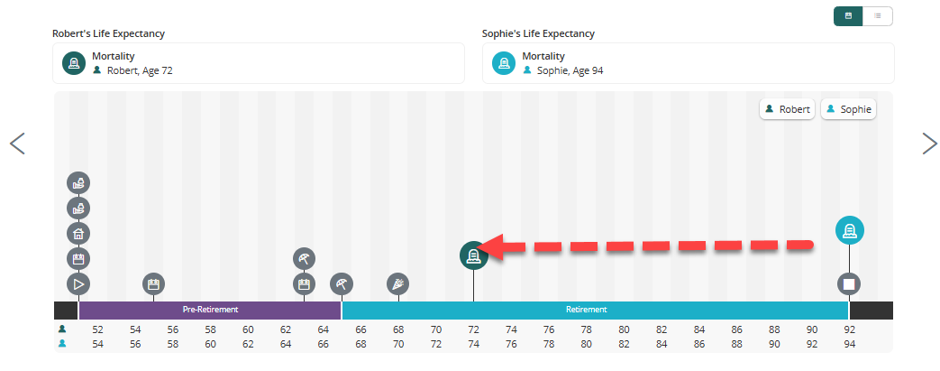Image resolution: width=940 pixels, height=371 pixels.
Task: Click the house icon in the timeline stack
Action: pyautogui.click(x=78, y=233)
